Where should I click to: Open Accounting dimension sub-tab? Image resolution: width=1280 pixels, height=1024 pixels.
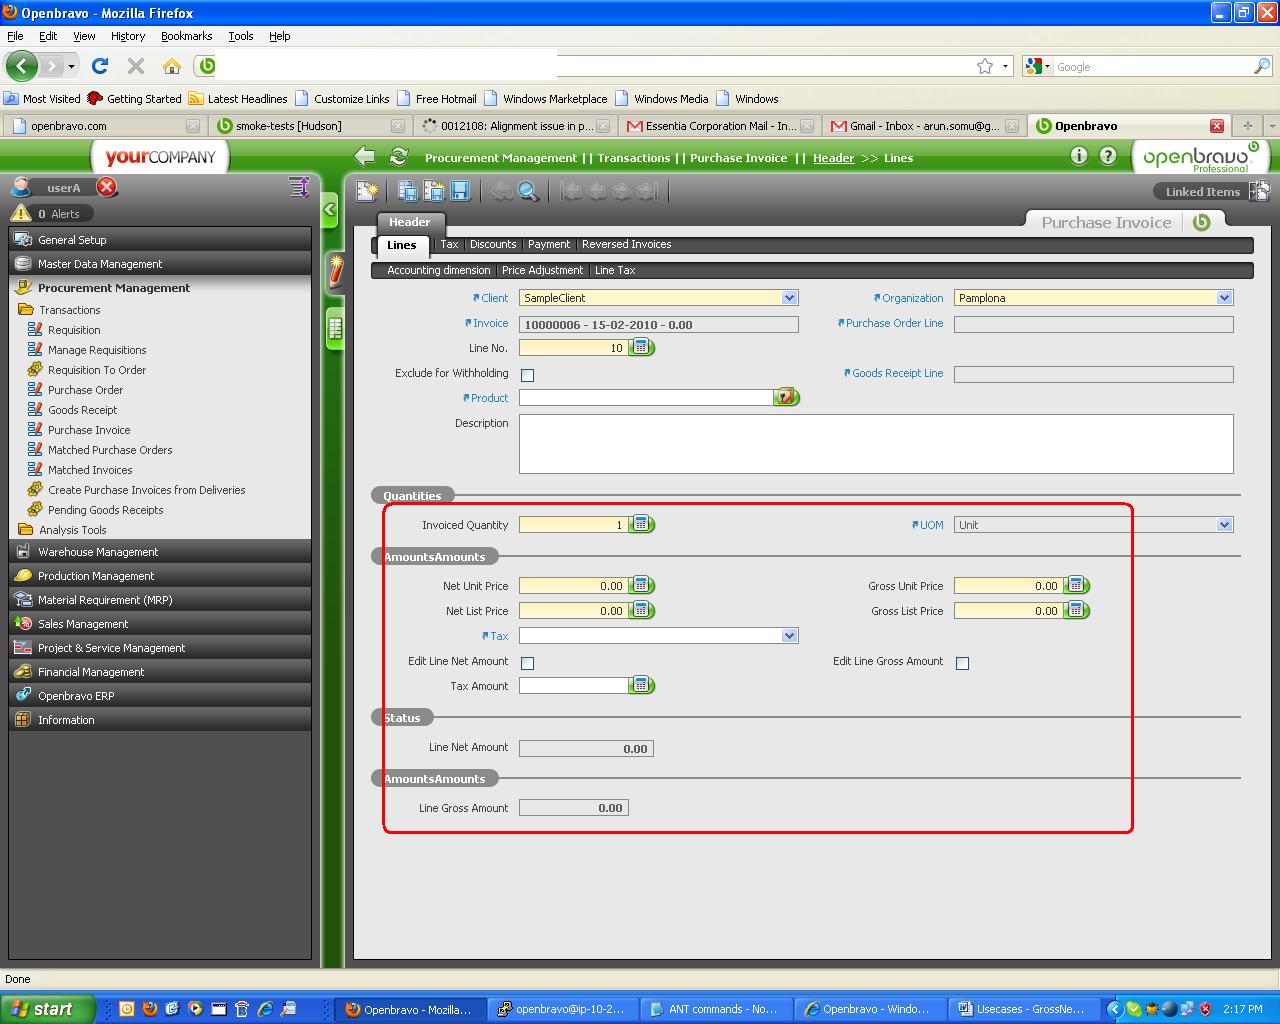[439, 270]
